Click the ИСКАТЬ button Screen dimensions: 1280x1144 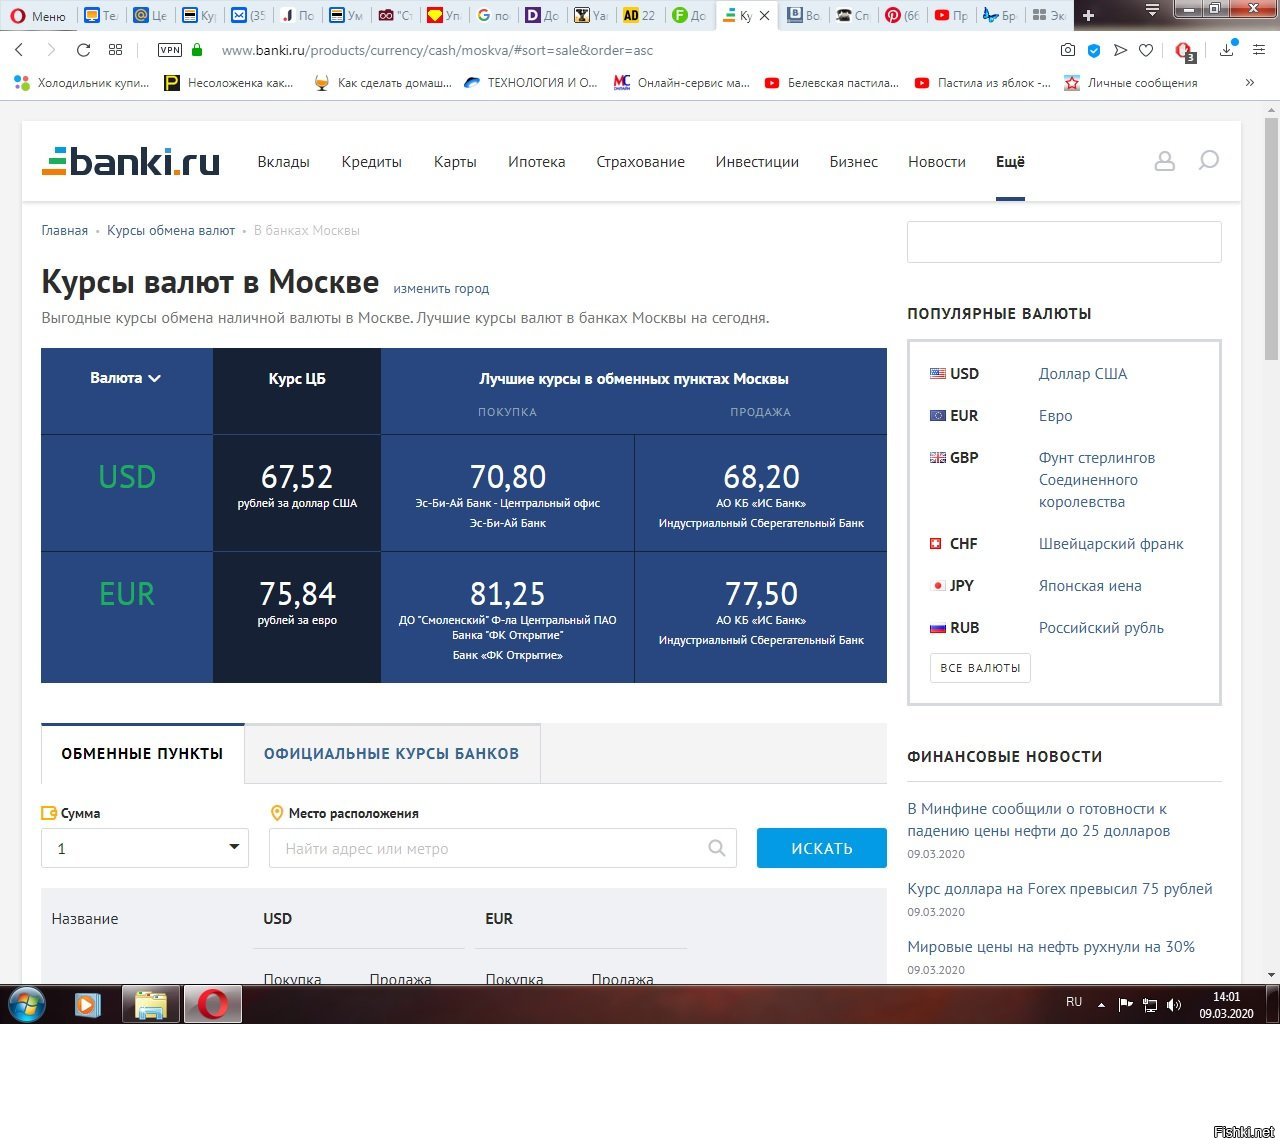pos(822,848)
